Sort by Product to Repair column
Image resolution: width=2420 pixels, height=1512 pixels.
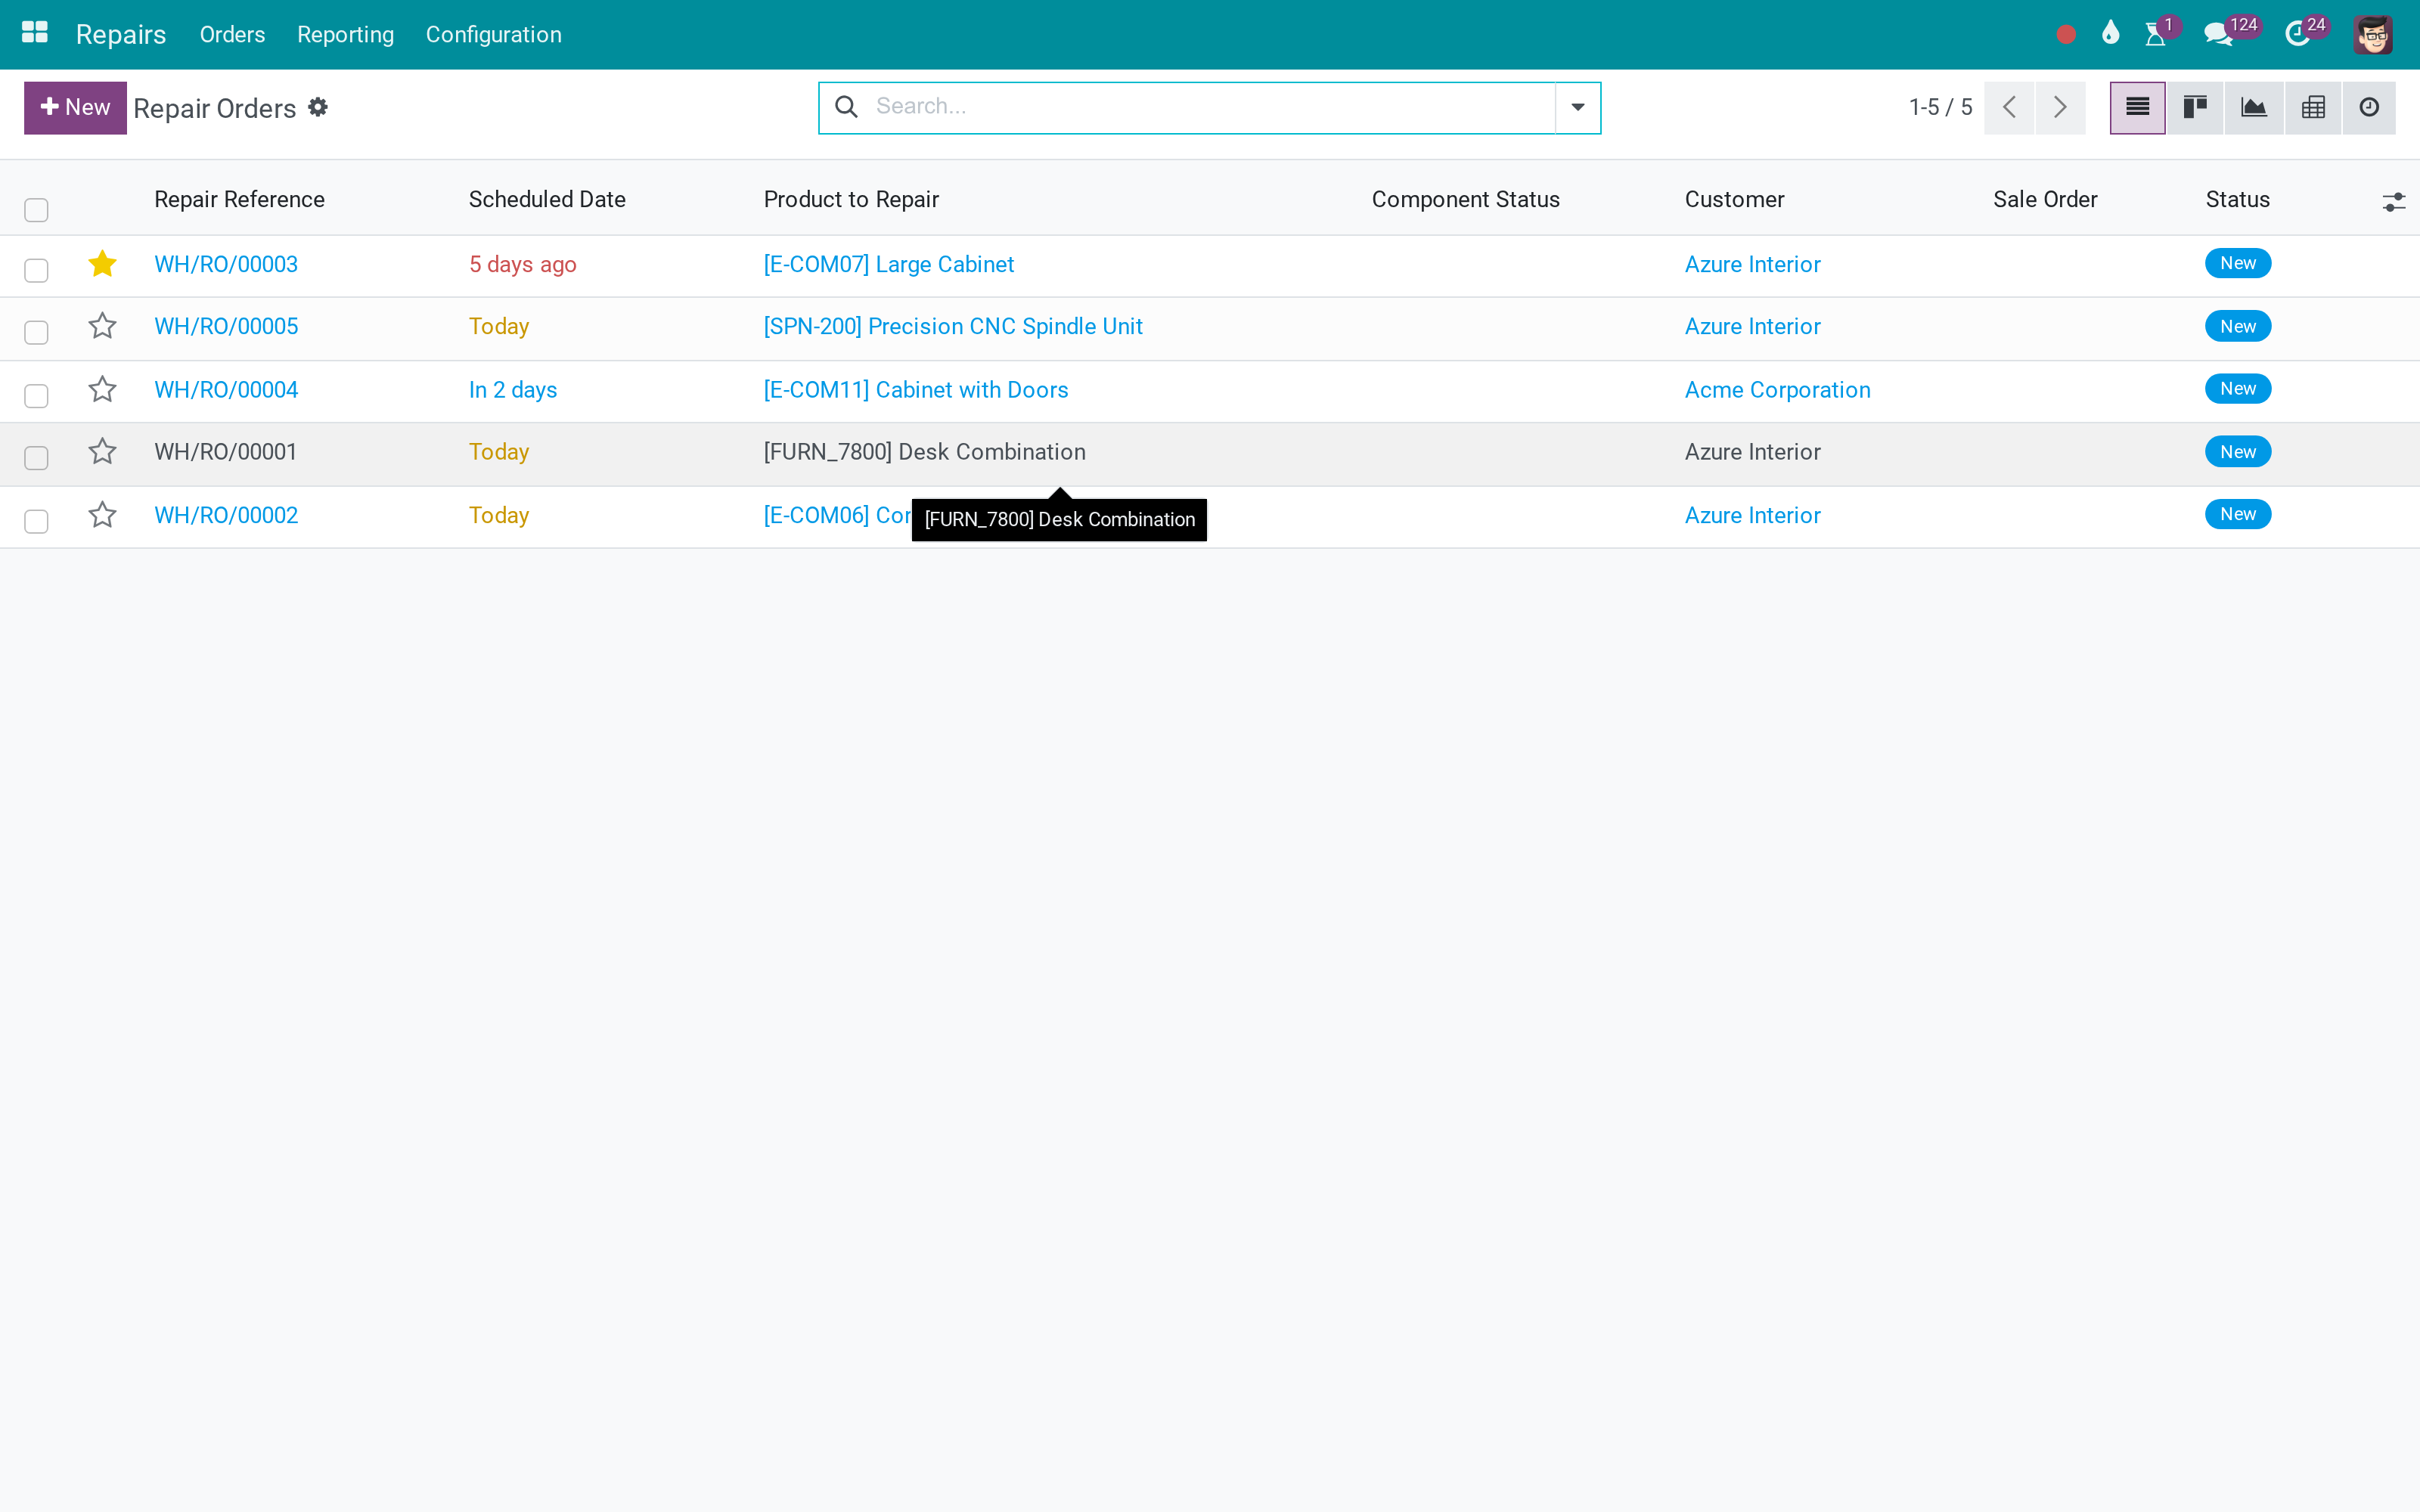(x=851, y=199)
